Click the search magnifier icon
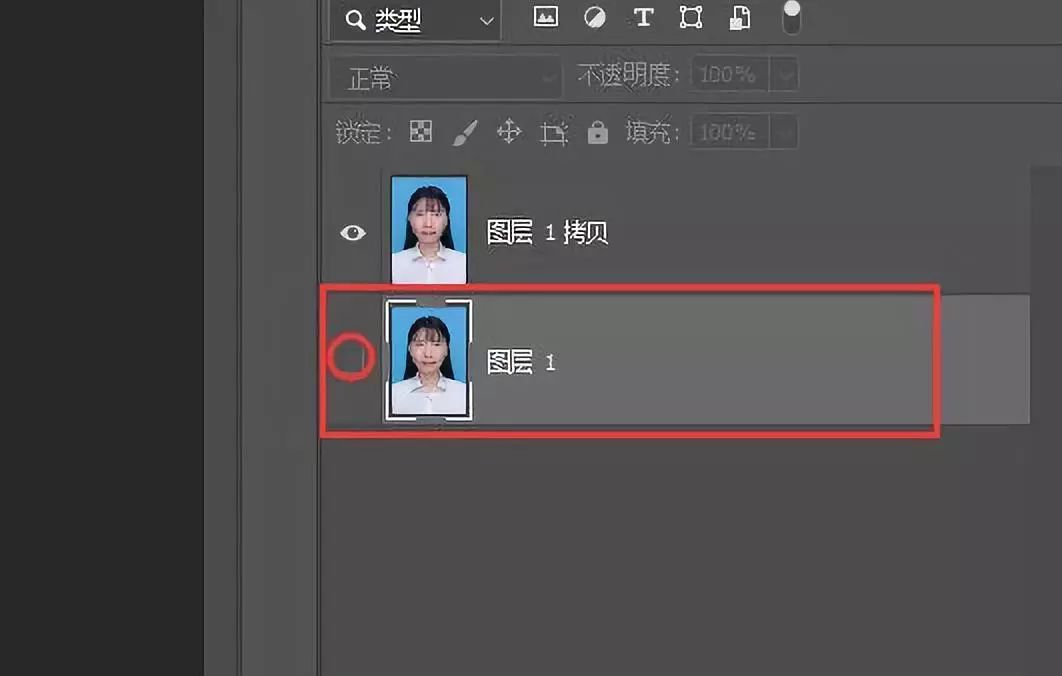This screenshot has height=676, width=1062. [353, 19]
